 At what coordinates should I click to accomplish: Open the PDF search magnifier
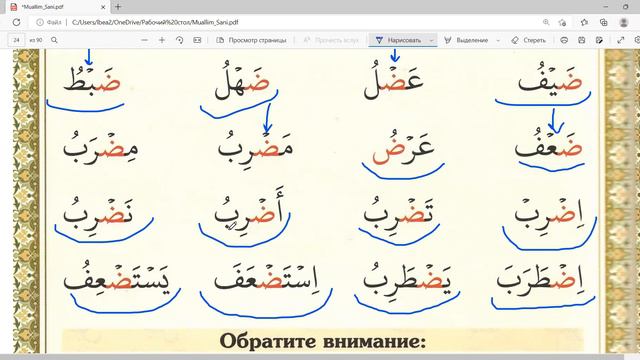pos(54,40)
